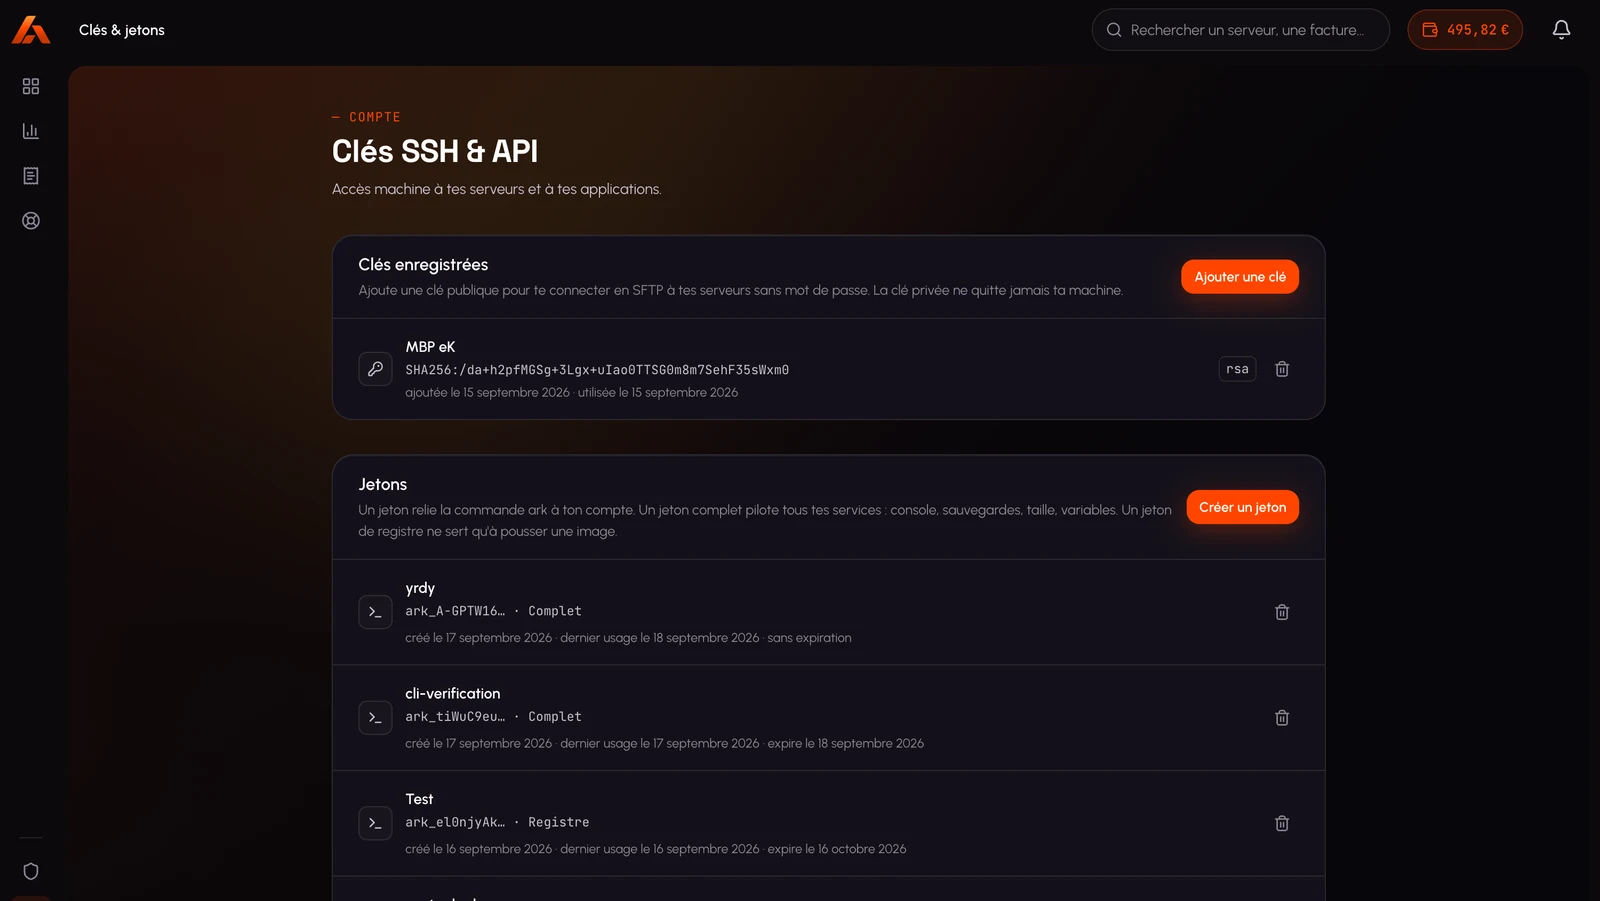Open the support lifebuoy icon in sidebar
Viewport: 1600px width, 901px height.
pos(31,221)
